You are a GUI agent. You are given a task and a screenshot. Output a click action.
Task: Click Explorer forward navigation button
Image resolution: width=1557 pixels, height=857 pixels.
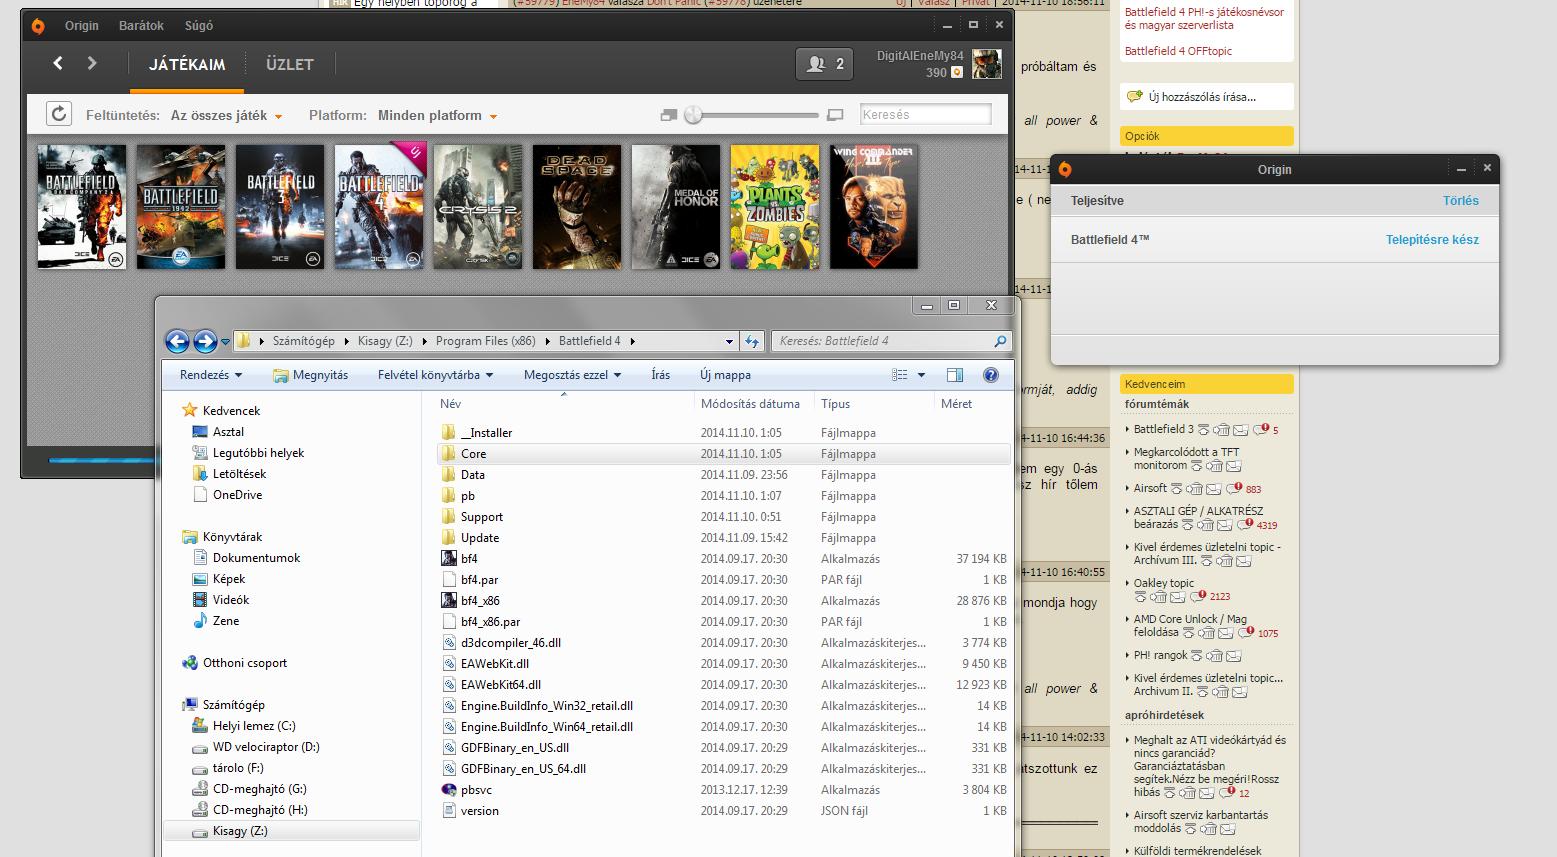(x=205, y=341)
